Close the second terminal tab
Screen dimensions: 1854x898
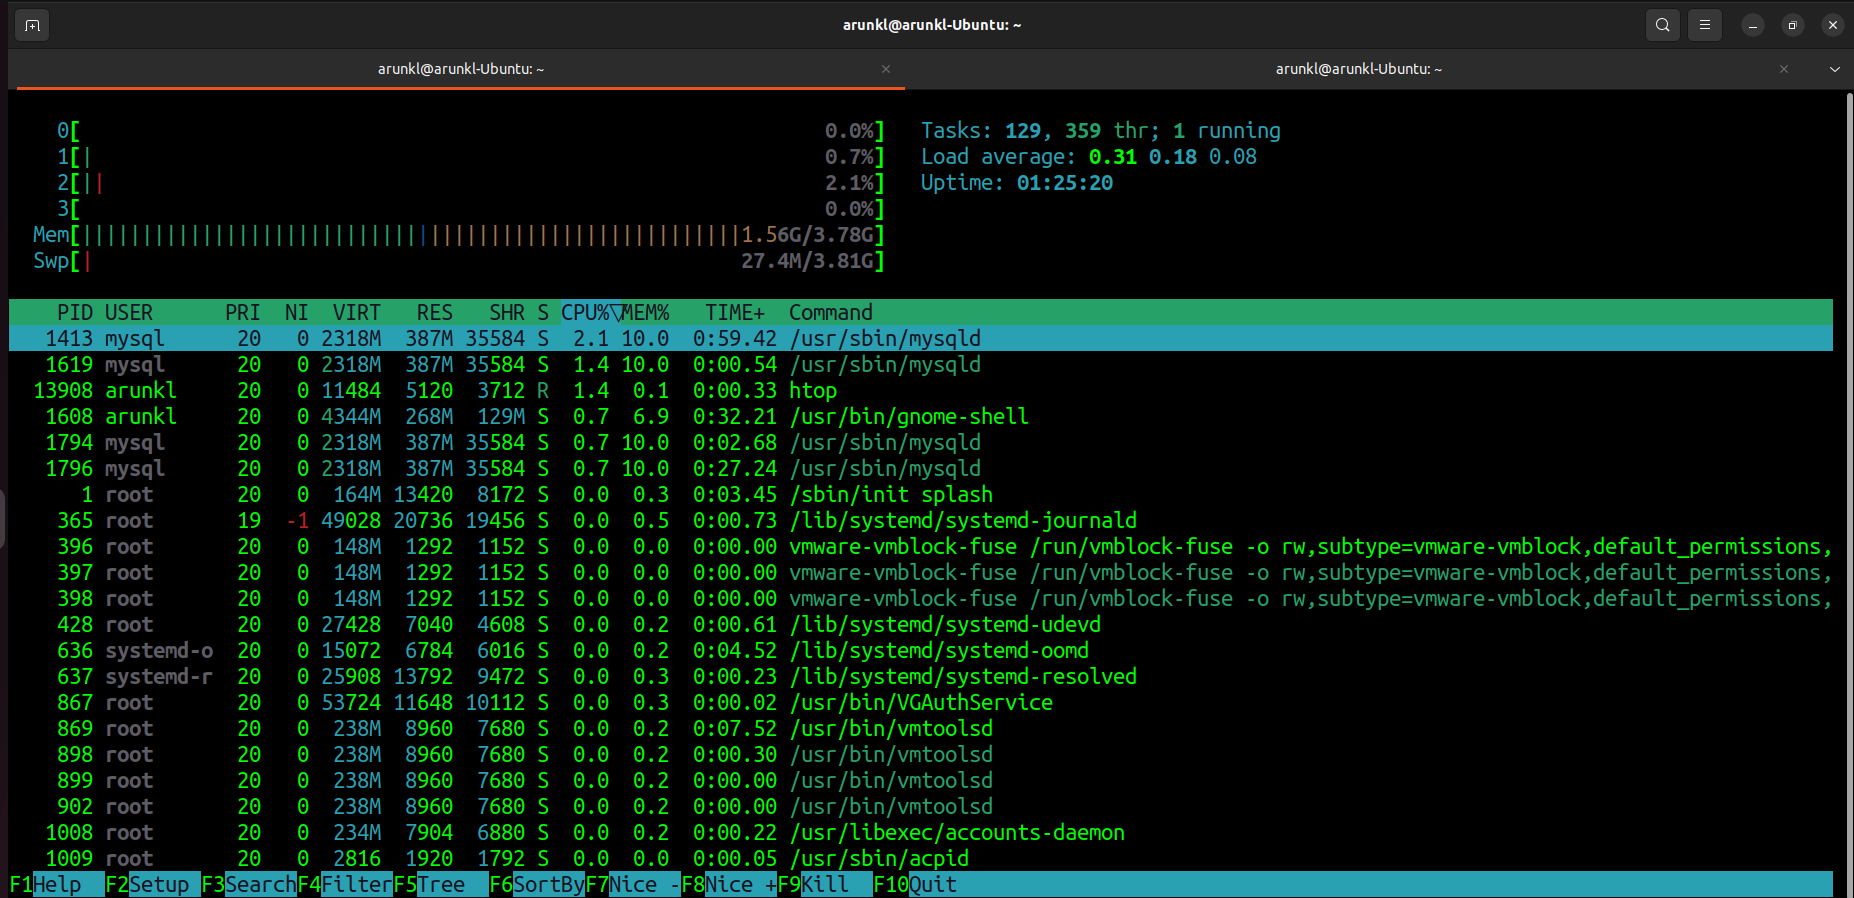pyautogui.click(x=1784, y=69)
